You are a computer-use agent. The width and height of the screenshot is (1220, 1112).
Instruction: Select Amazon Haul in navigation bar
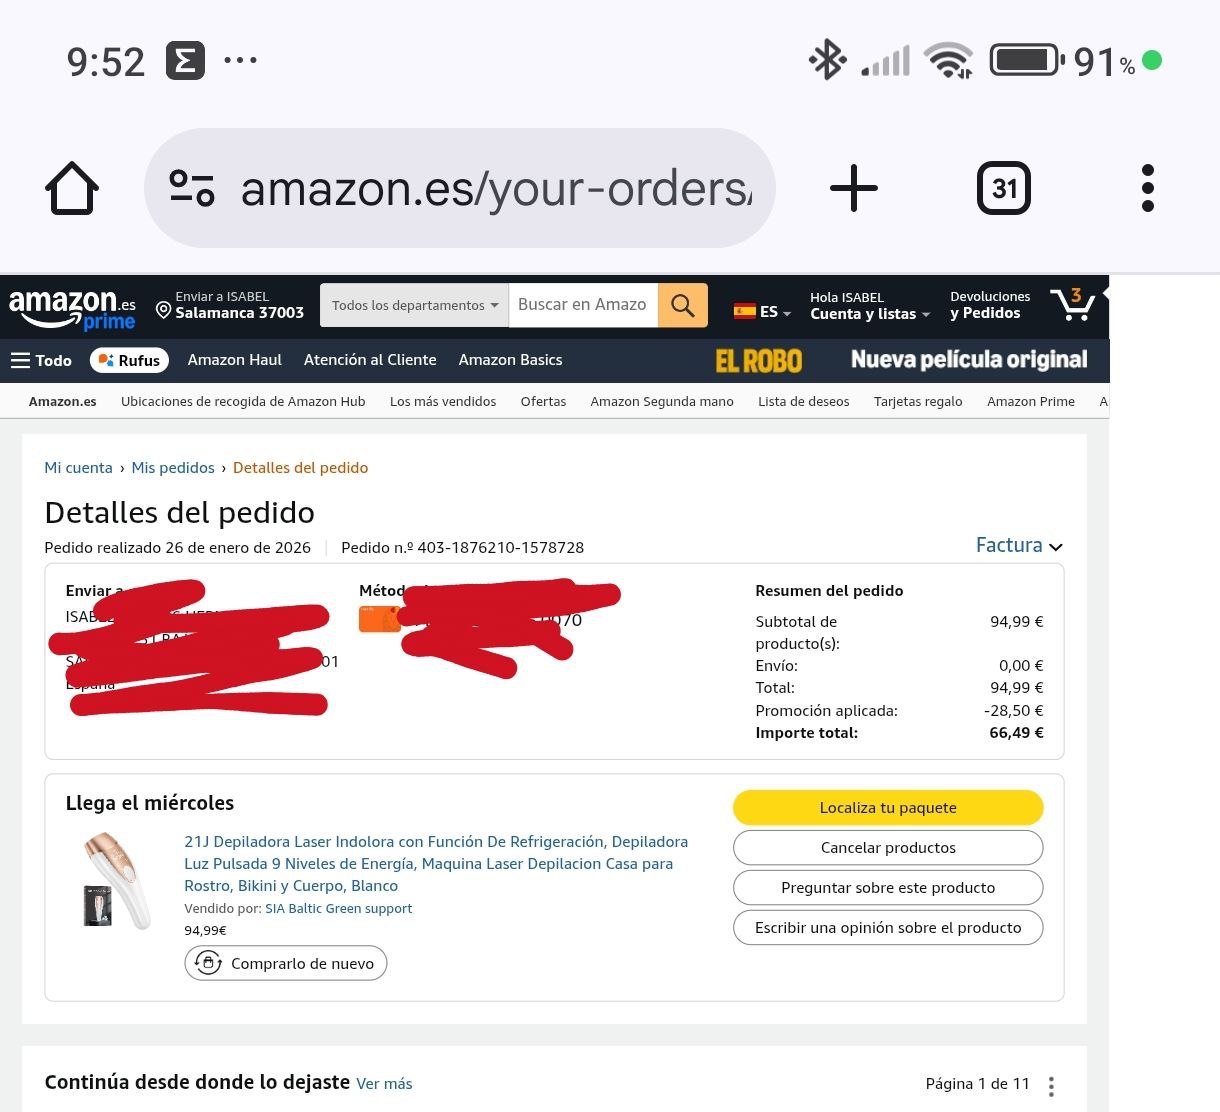point(235,360)
